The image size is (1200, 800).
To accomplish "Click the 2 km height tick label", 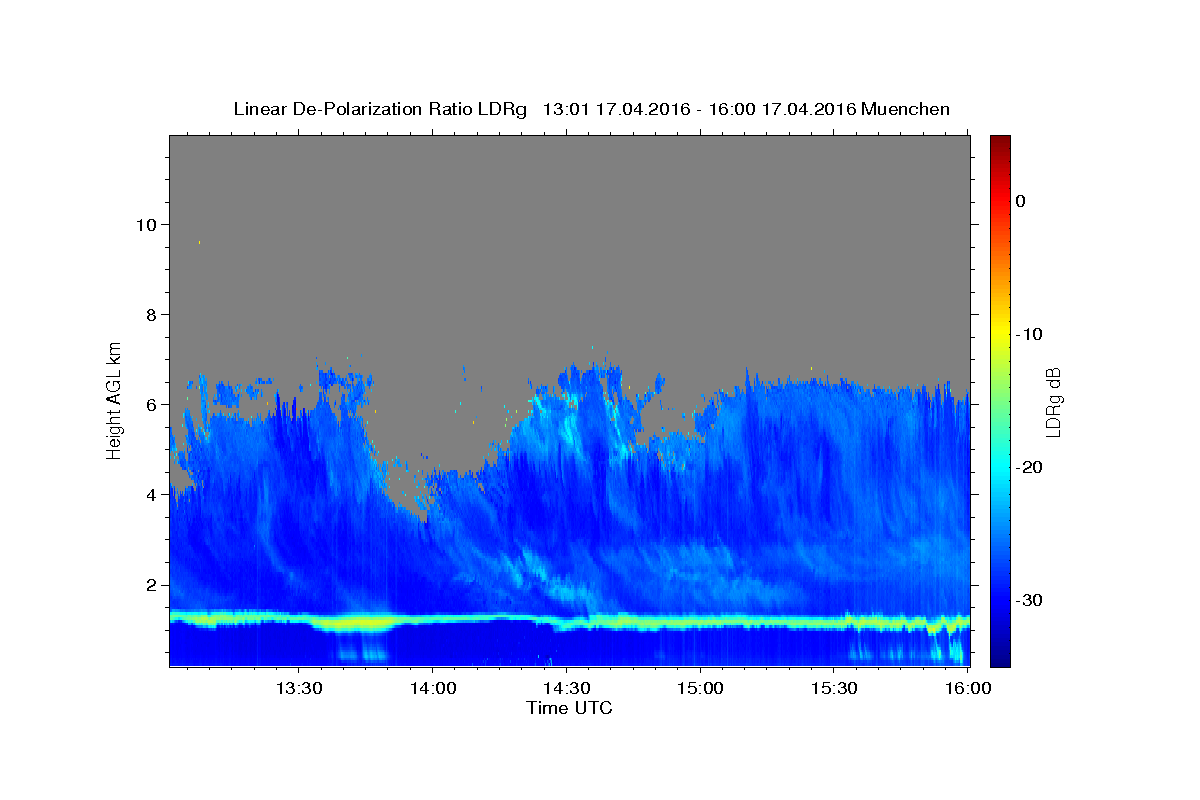I will click(152, 585).
